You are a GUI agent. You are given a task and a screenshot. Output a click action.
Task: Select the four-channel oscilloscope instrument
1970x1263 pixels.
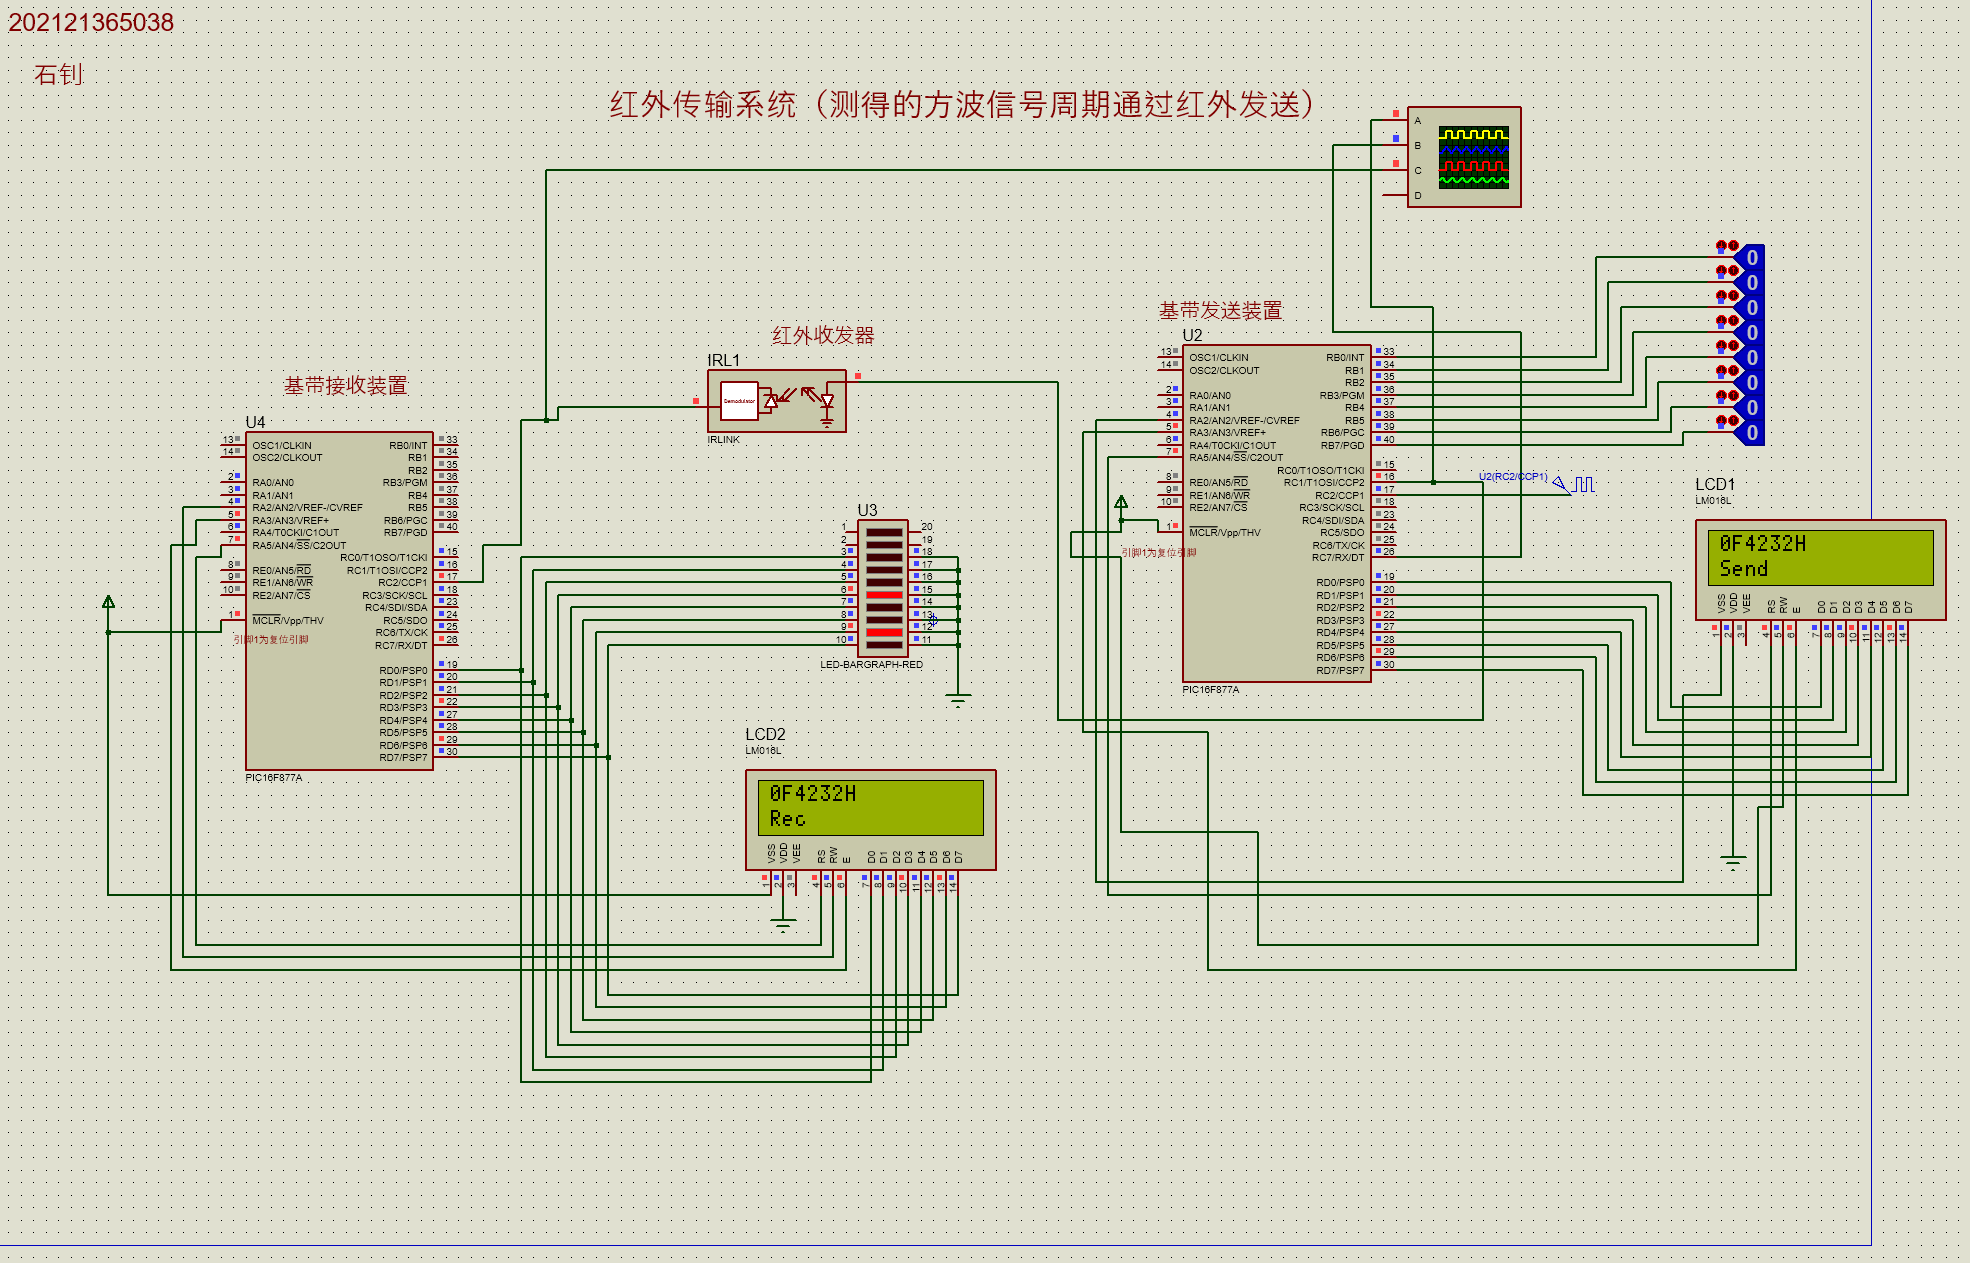click(x=1464, y=157)
